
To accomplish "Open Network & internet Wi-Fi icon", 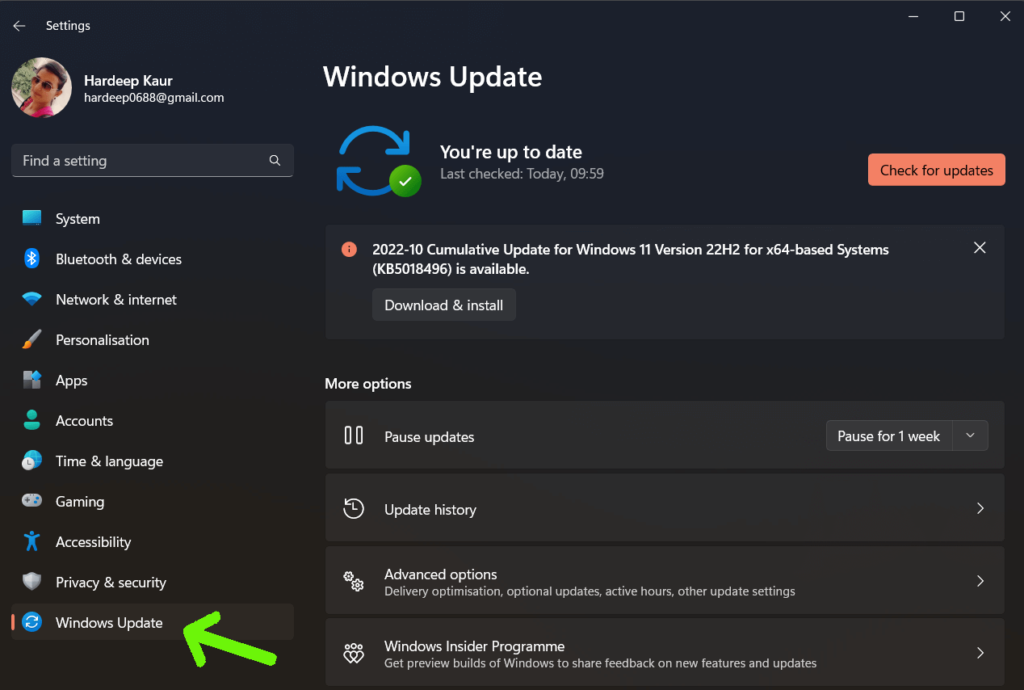I will coord(32,300).
